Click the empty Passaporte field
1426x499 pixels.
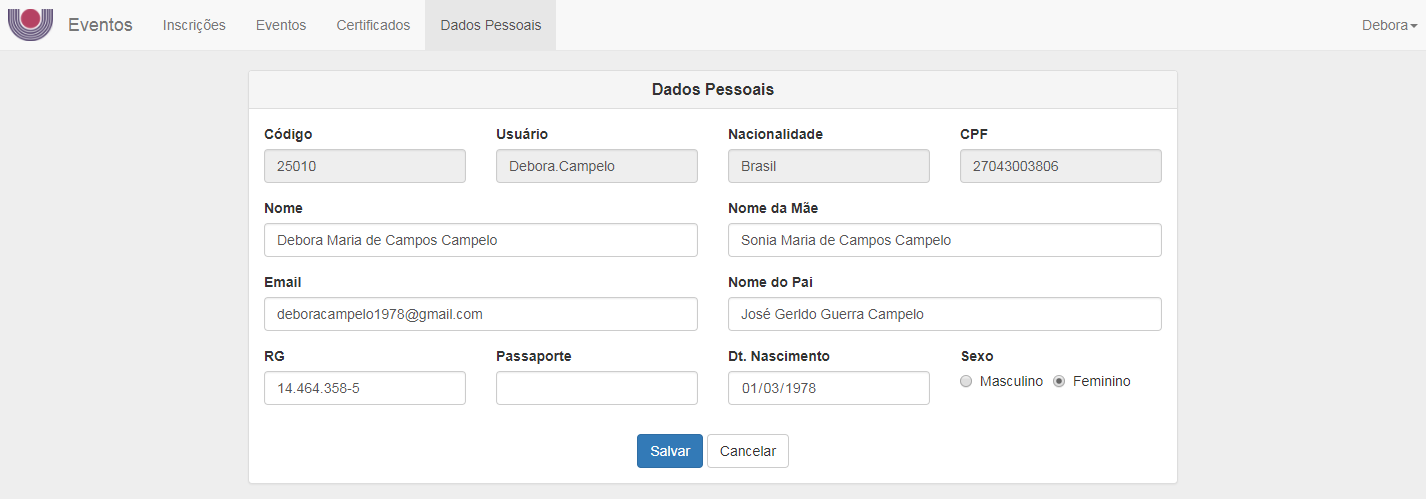(597, 388)
